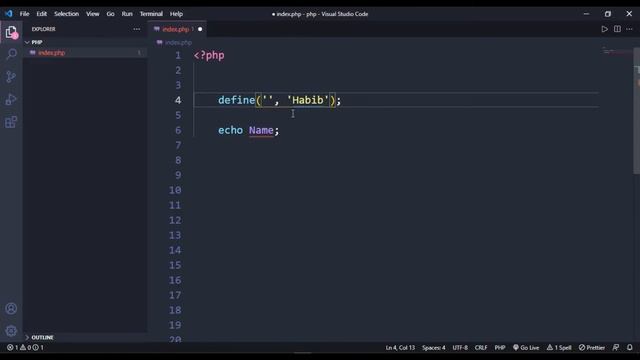Image resolution: width=640 pixels, height=360 pixels.
Task: Click the feedback icon in status bar
Action: click(x=616, y=347)
